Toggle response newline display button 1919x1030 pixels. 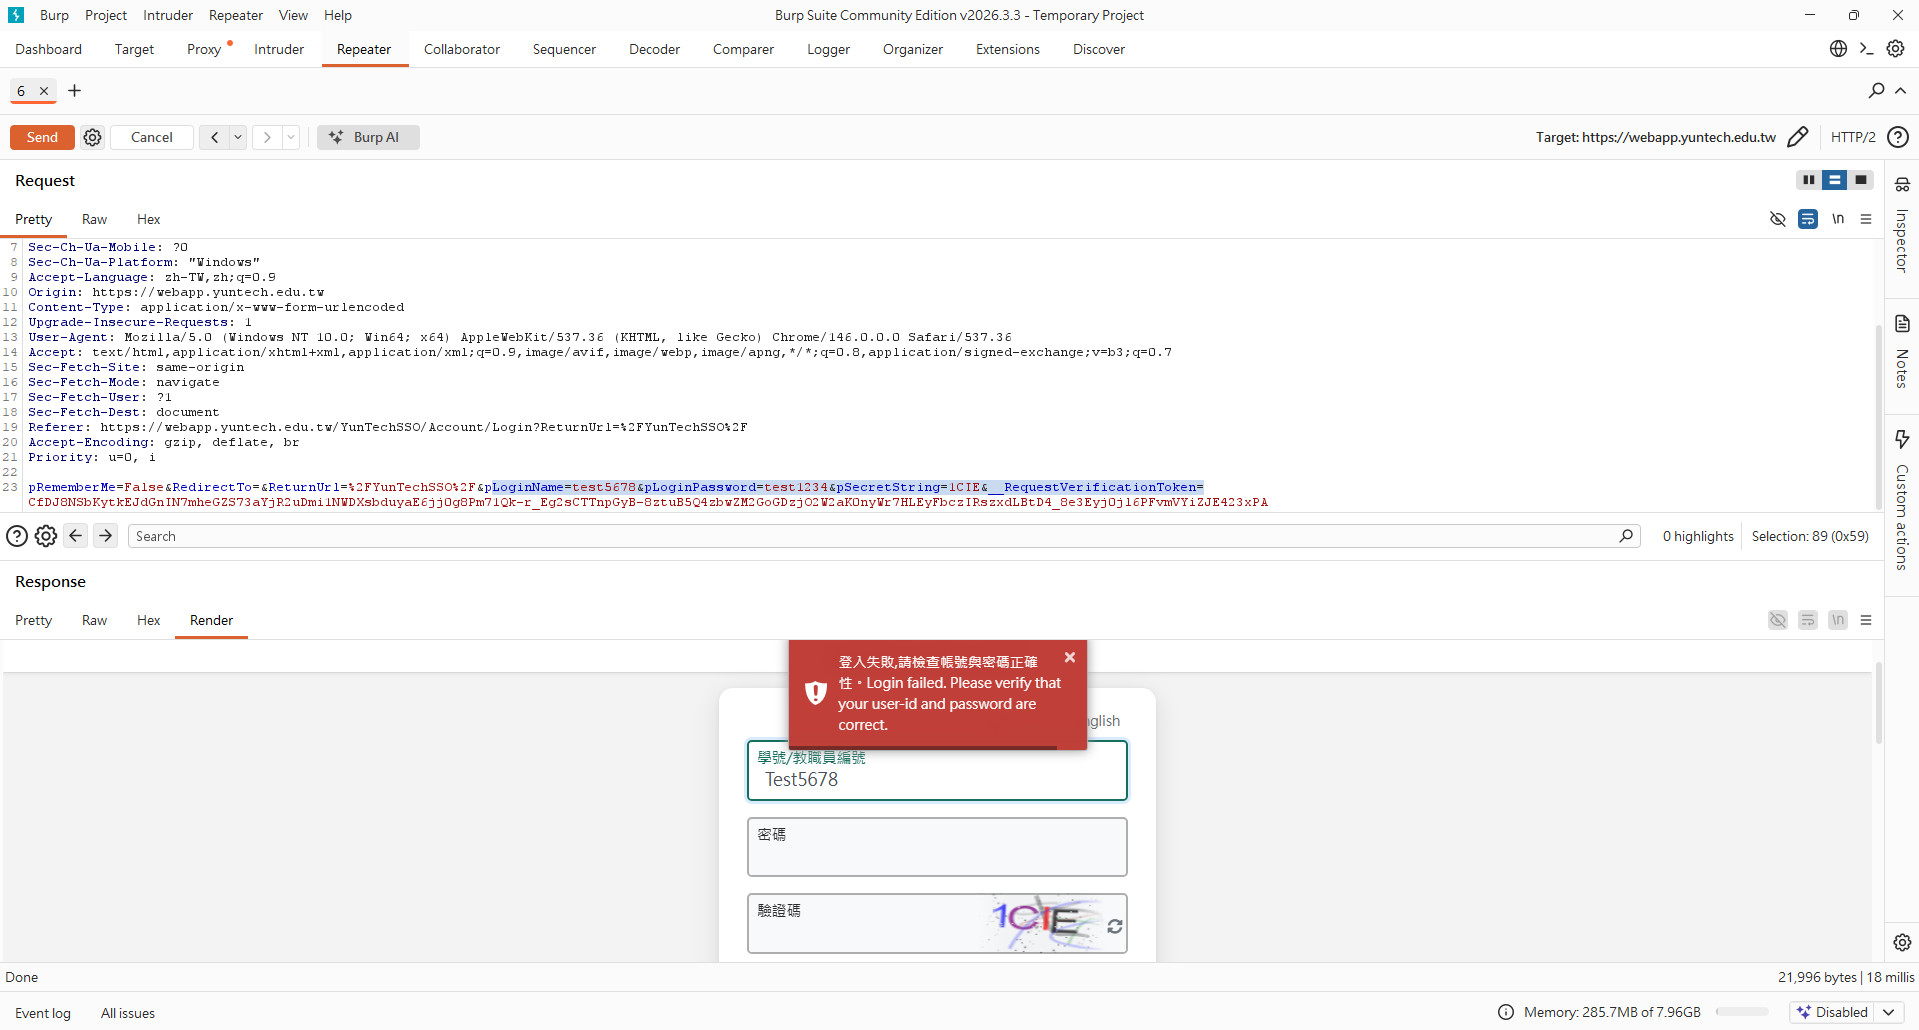1838,620
